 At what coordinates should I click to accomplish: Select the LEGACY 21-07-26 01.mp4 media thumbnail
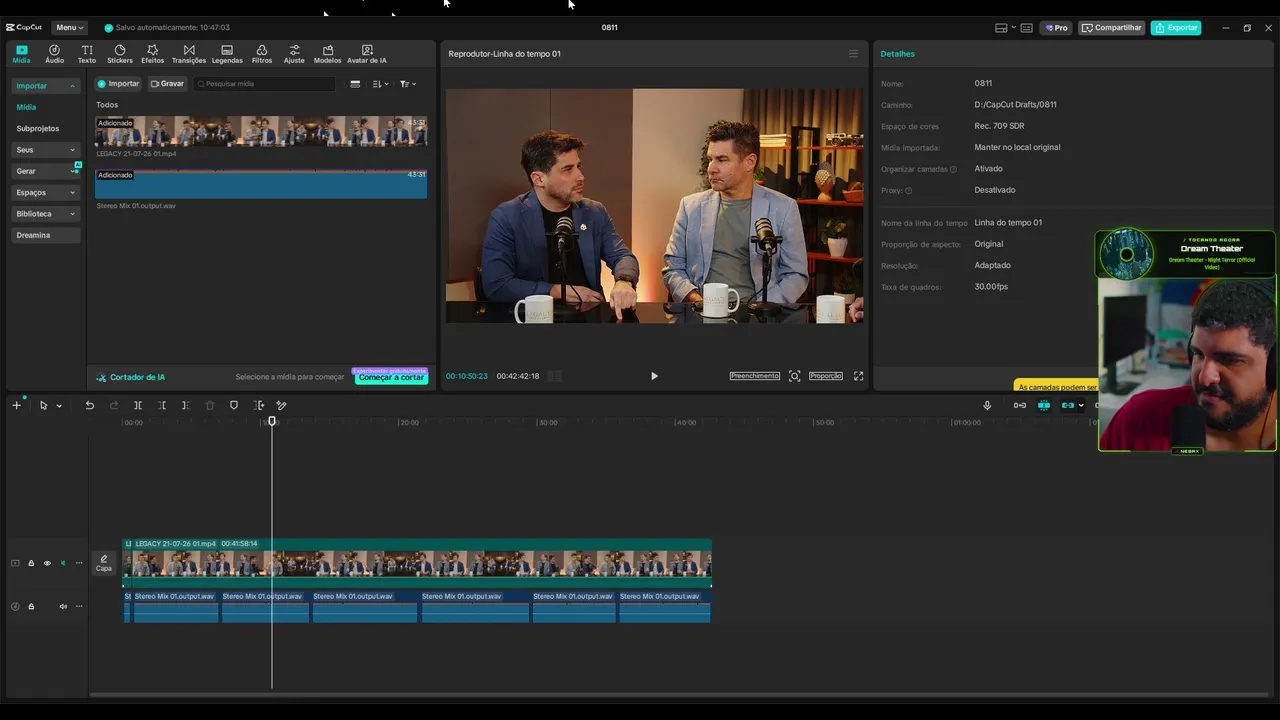click(x=261, y=132)
